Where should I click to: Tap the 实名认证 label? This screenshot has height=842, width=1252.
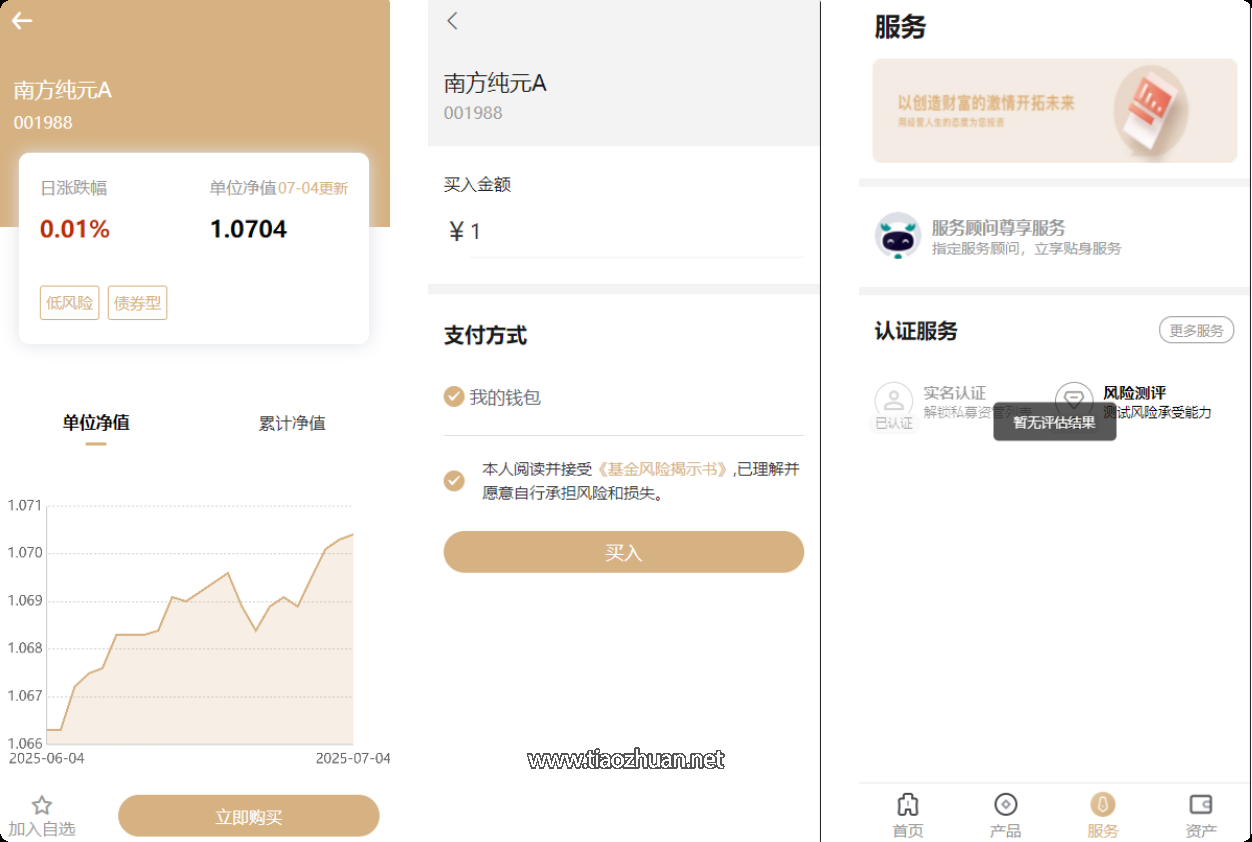tap(954, 393)
